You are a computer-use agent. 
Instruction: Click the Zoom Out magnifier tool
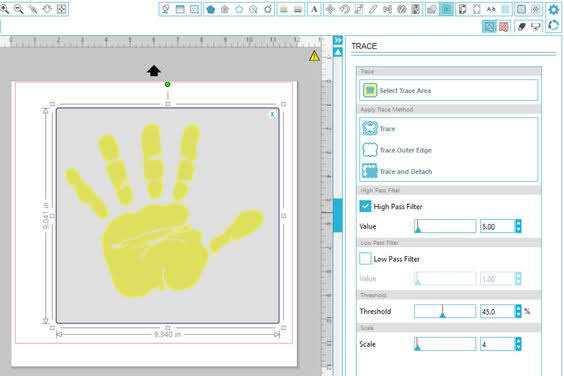(x=19, y=9)
